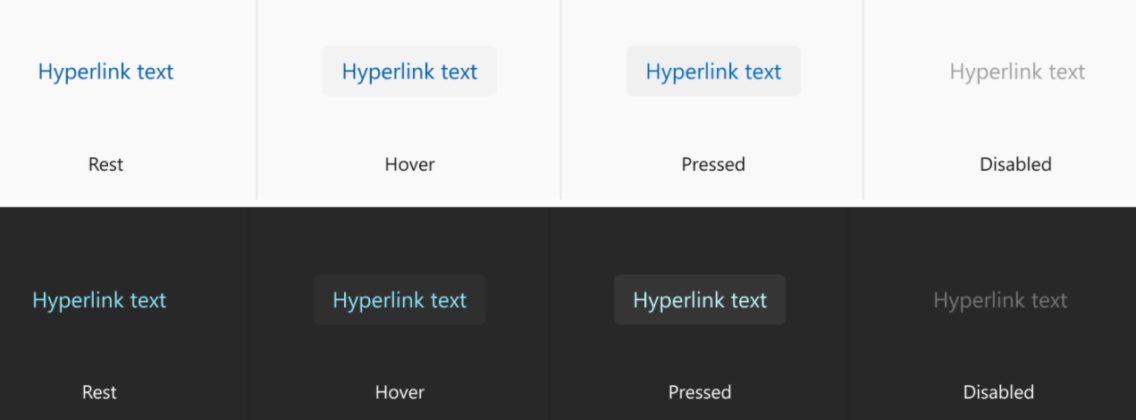This screenshot has width=1136, height=420.
Task: Select the Rest label in dark panel
Action: click(100, 392)
